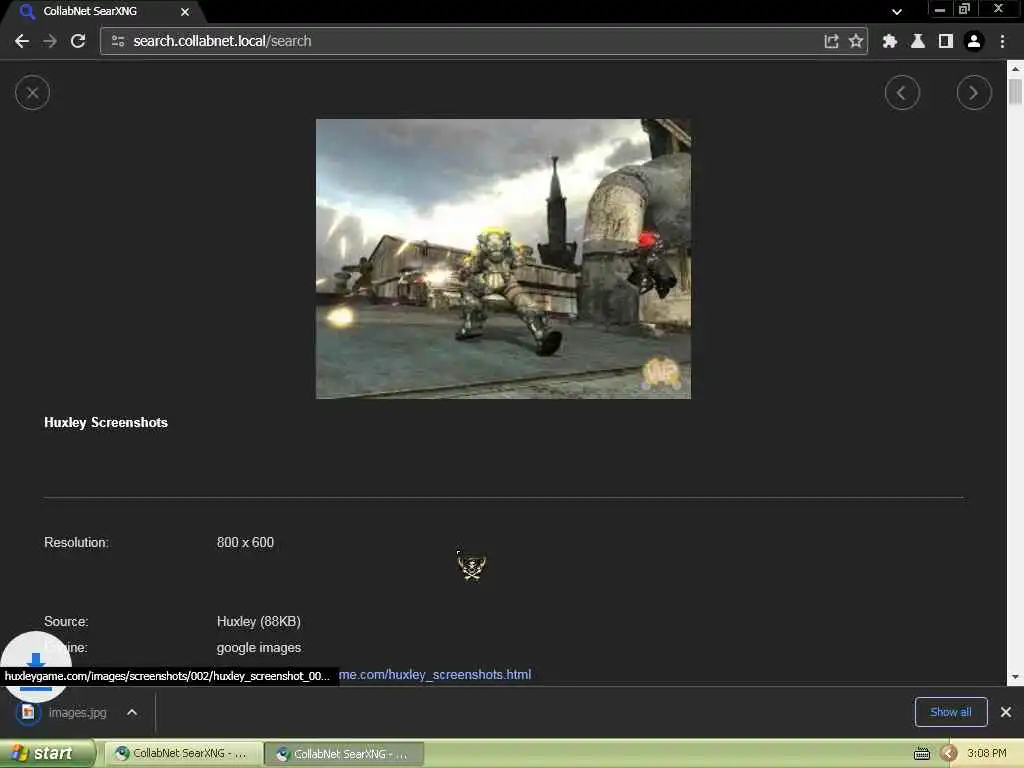Open the huxley_screenshots.html source link
Screen dimensions: 1024x768
tap(434, 675)
